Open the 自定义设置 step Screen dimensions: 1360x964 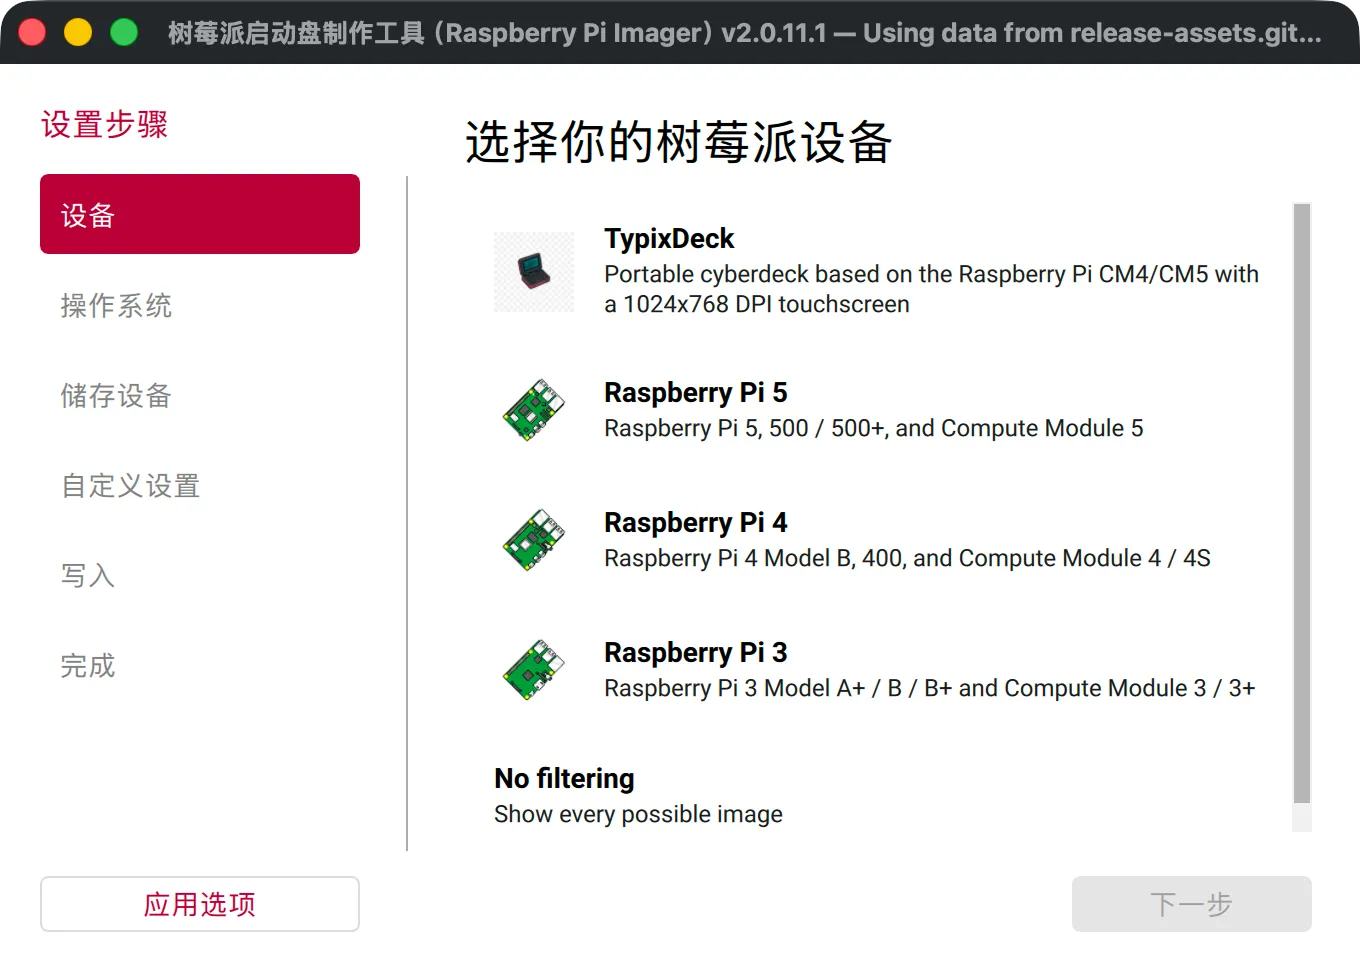[x=200, y=485]
